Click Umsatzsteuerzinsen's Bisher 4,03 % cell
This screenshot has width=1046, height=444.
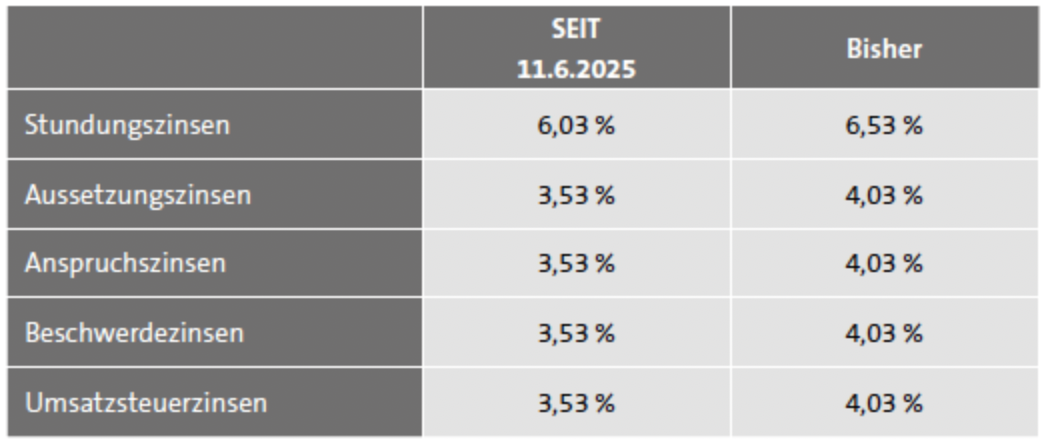(883, 403)
